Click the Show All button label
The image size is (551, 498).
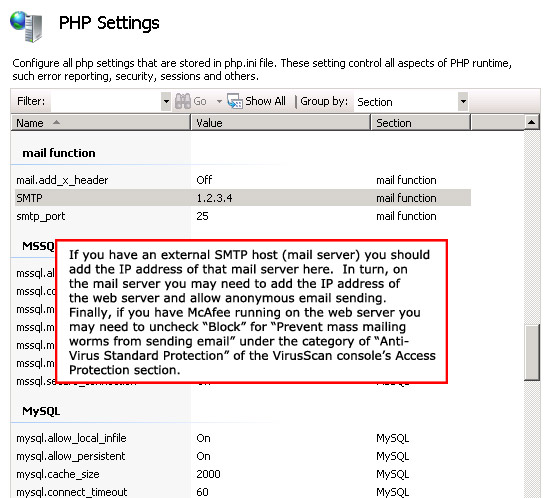pyautogui.click(x=265, y=101)
